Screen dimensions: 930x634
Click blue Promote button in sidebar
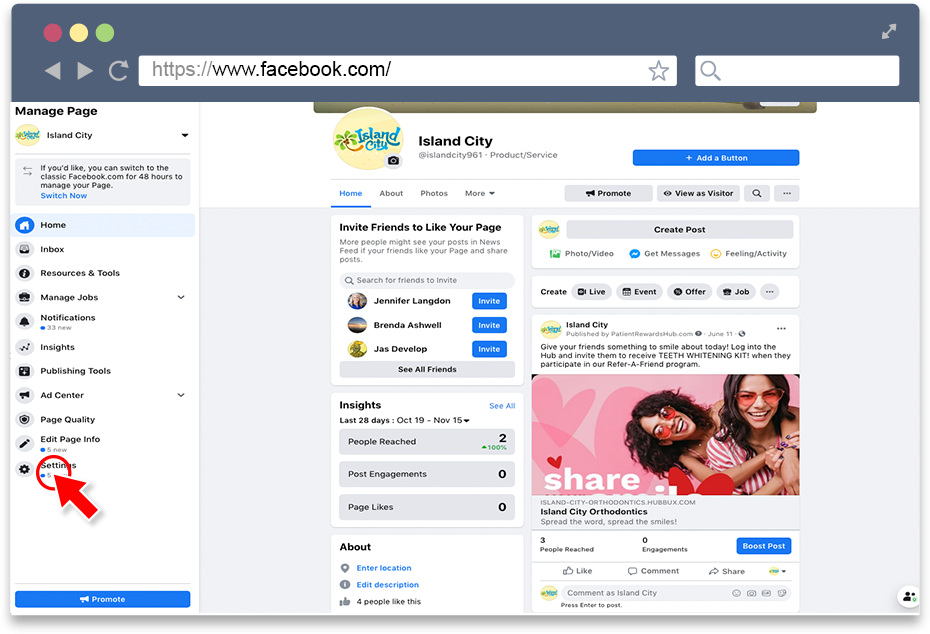(x=103, y=600)
